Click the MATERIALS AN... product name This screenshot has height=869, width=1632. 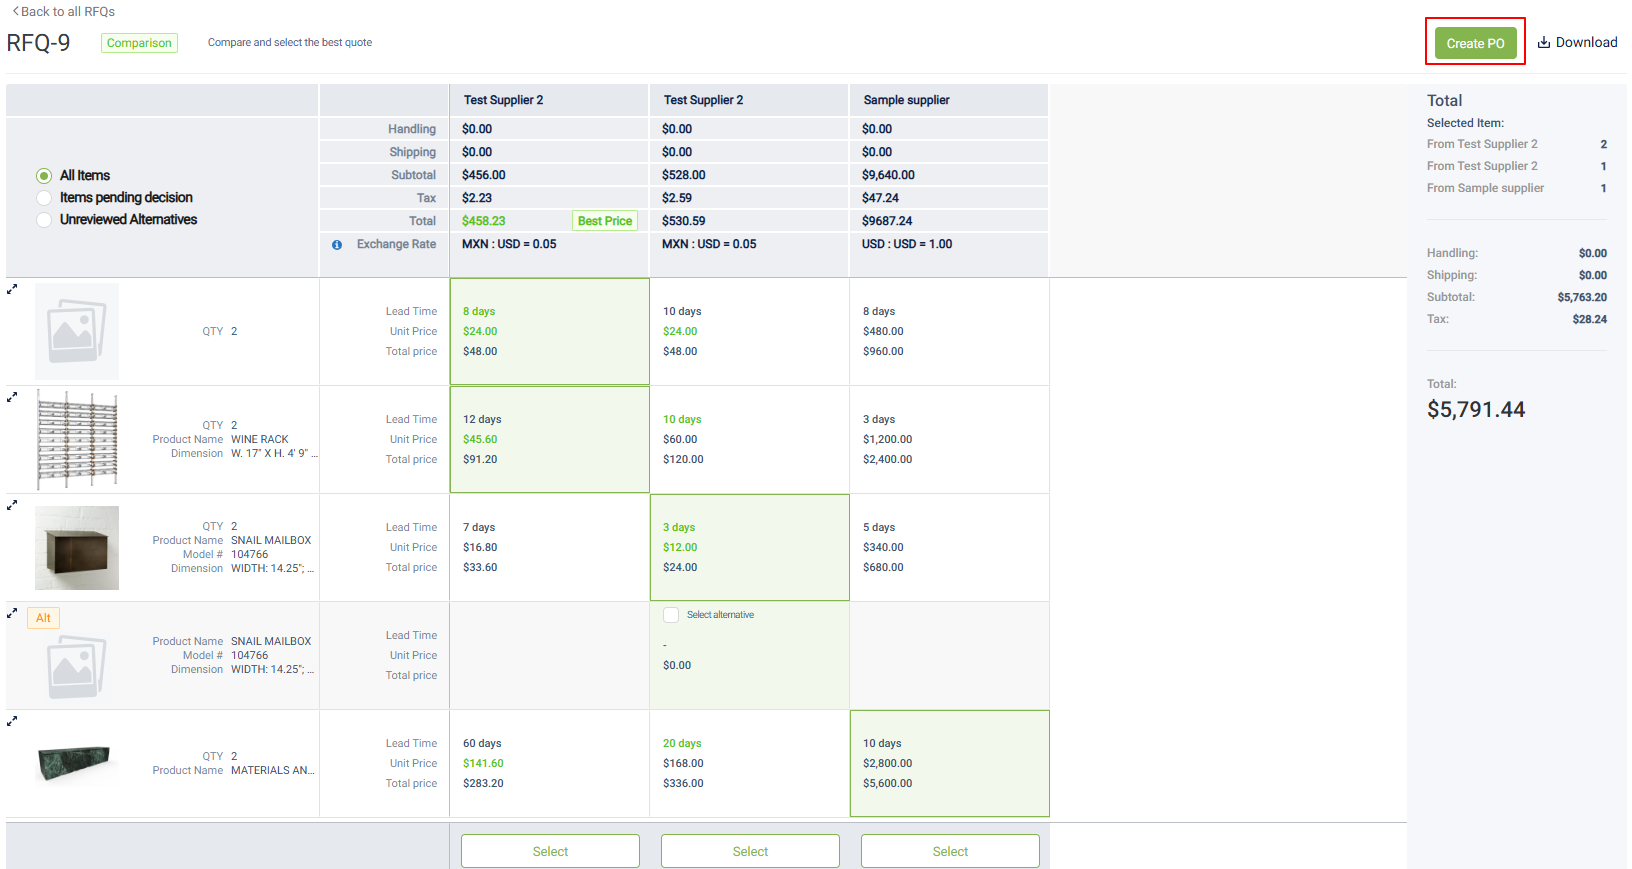coord(273,770)
